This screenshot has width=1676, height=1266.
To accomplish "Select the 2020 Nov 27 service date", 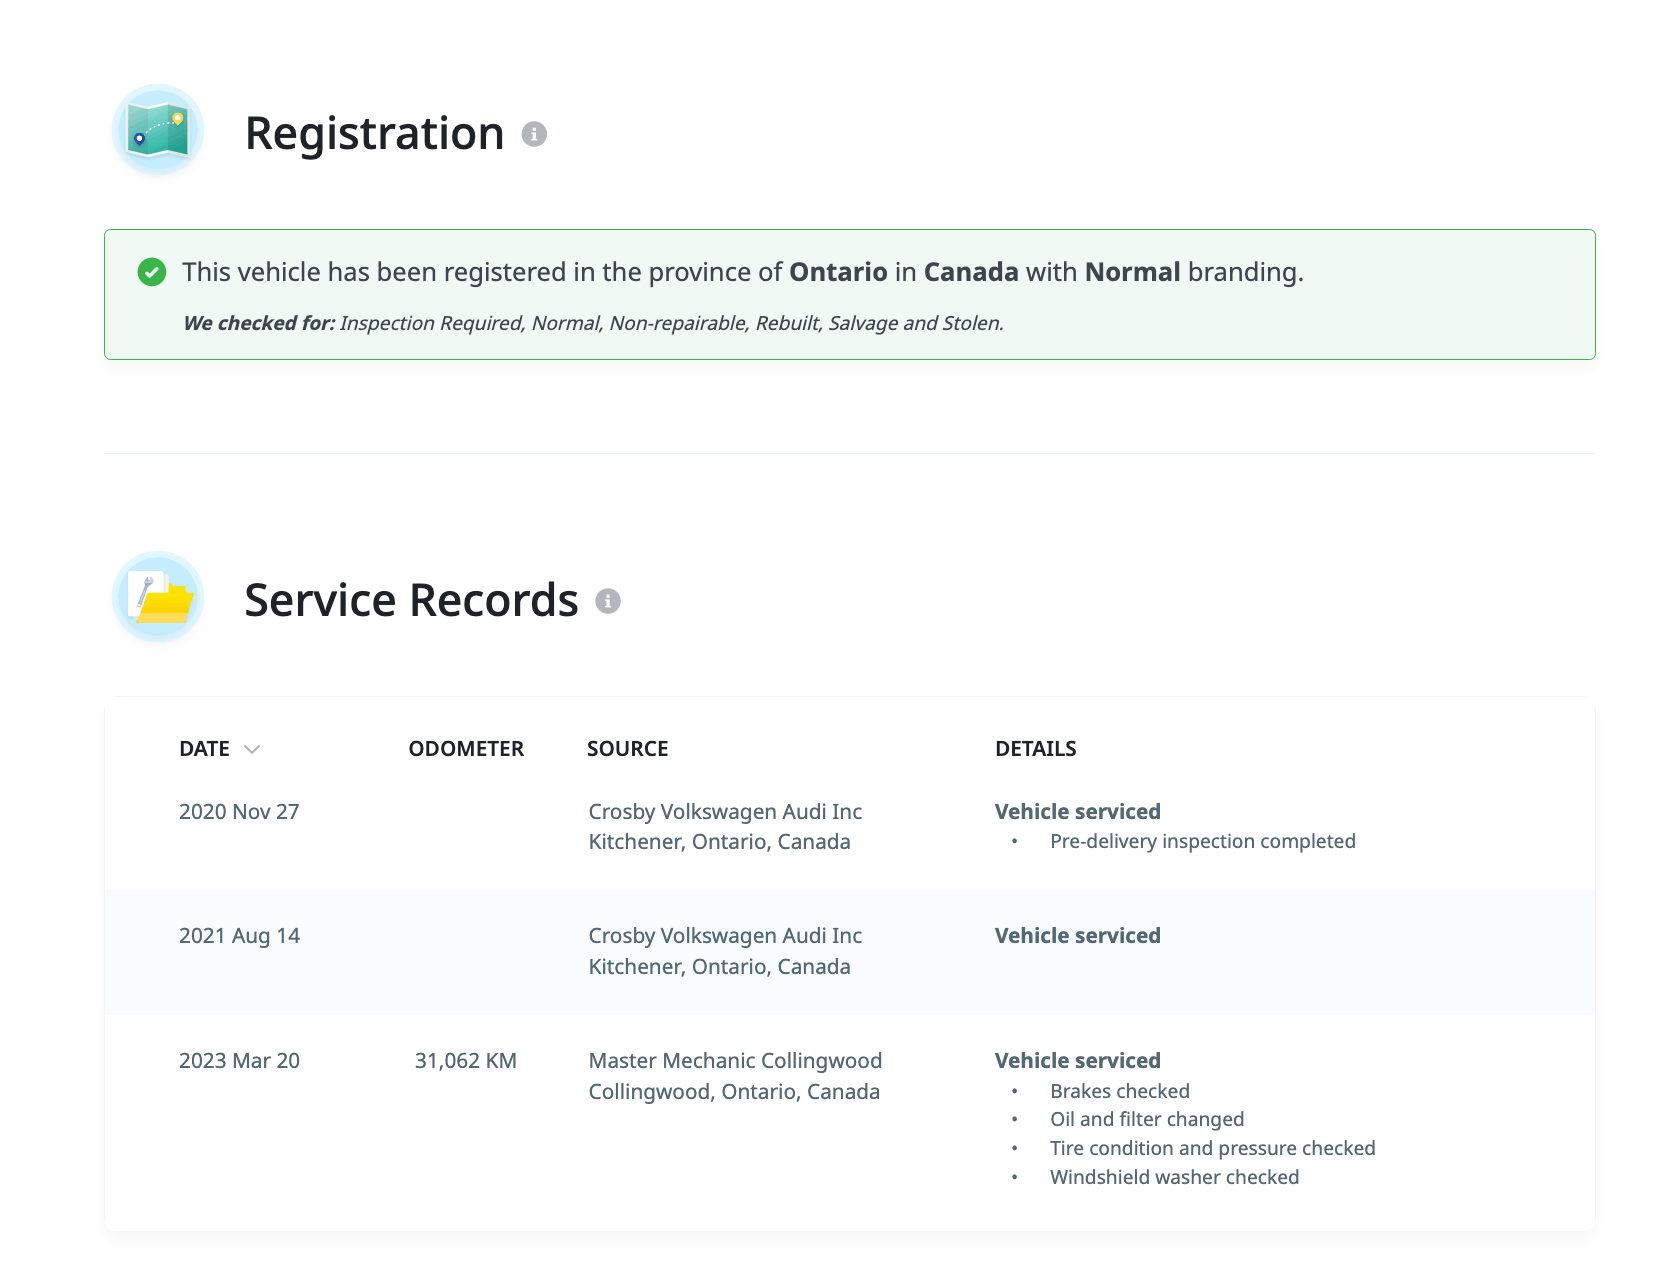I will pos(239,812).
